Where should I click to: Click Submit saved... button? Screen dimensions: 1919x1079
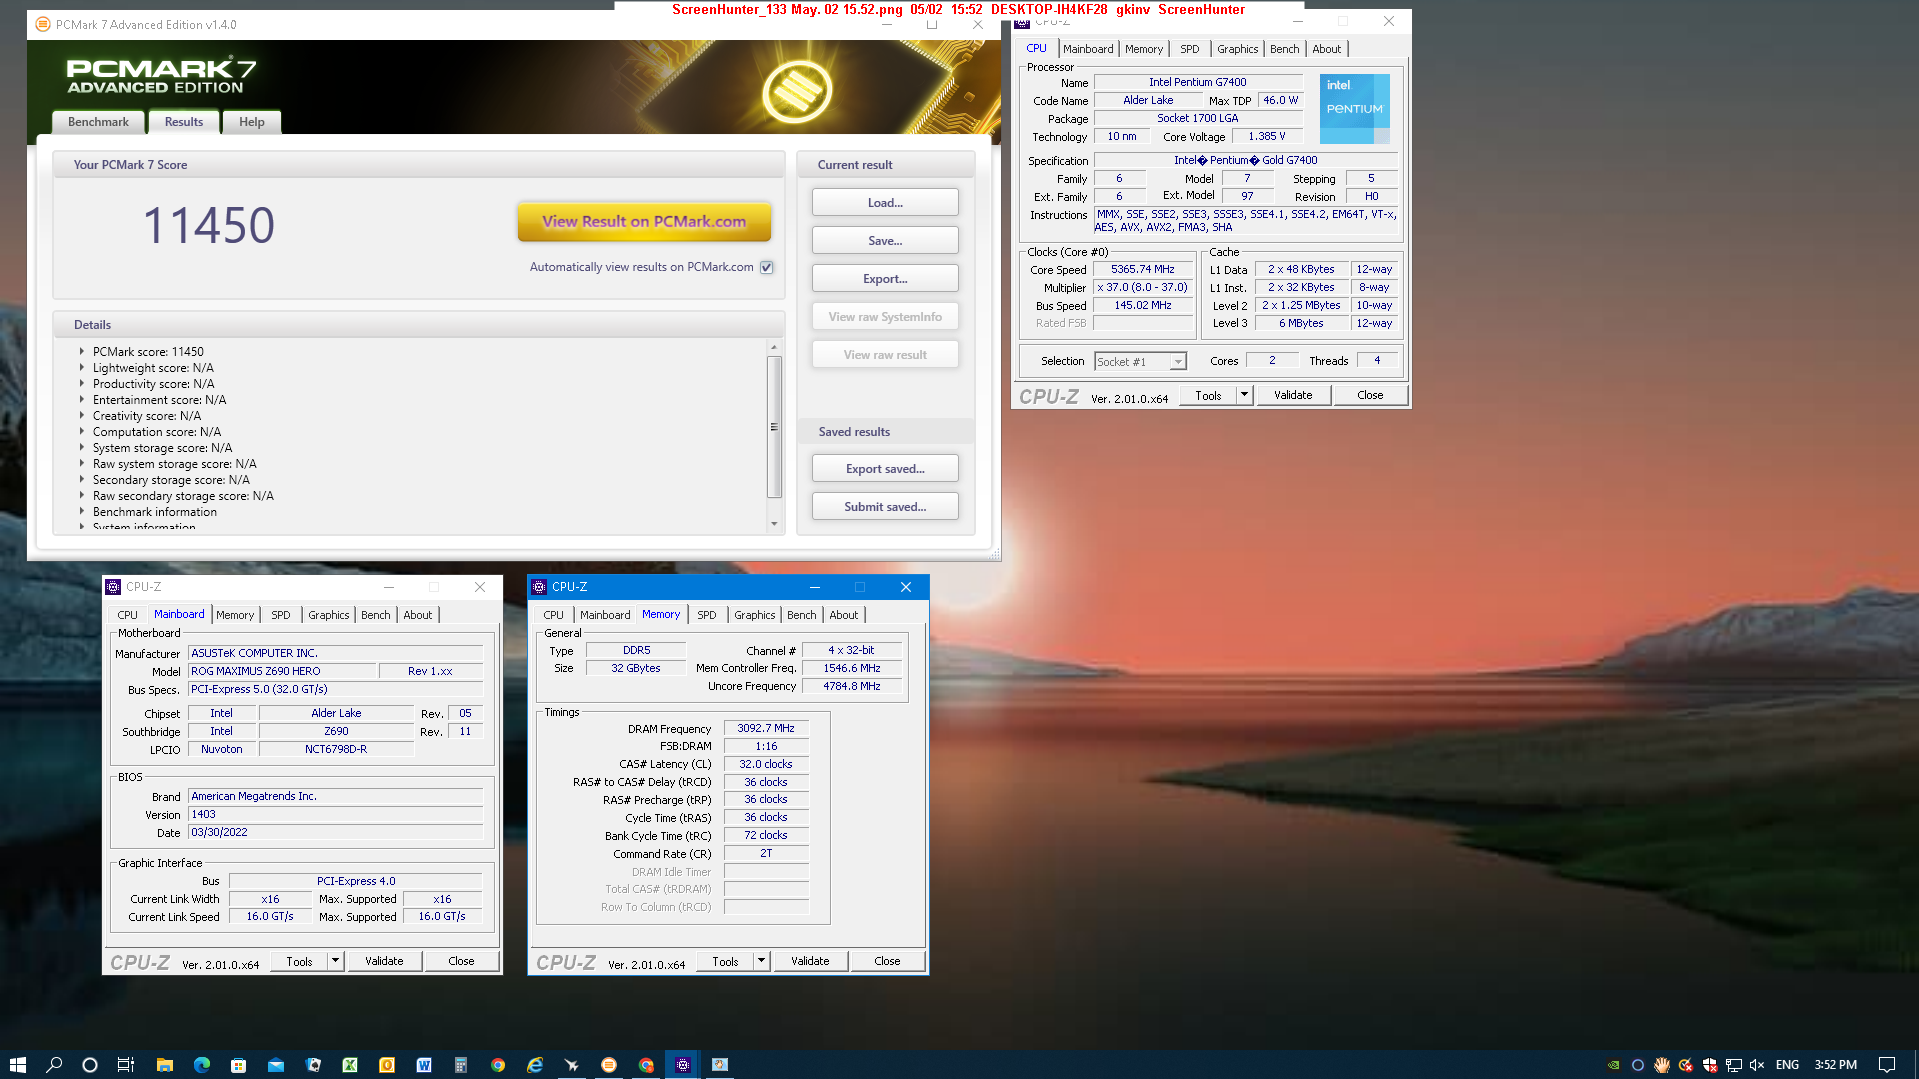tap(885, 507)
